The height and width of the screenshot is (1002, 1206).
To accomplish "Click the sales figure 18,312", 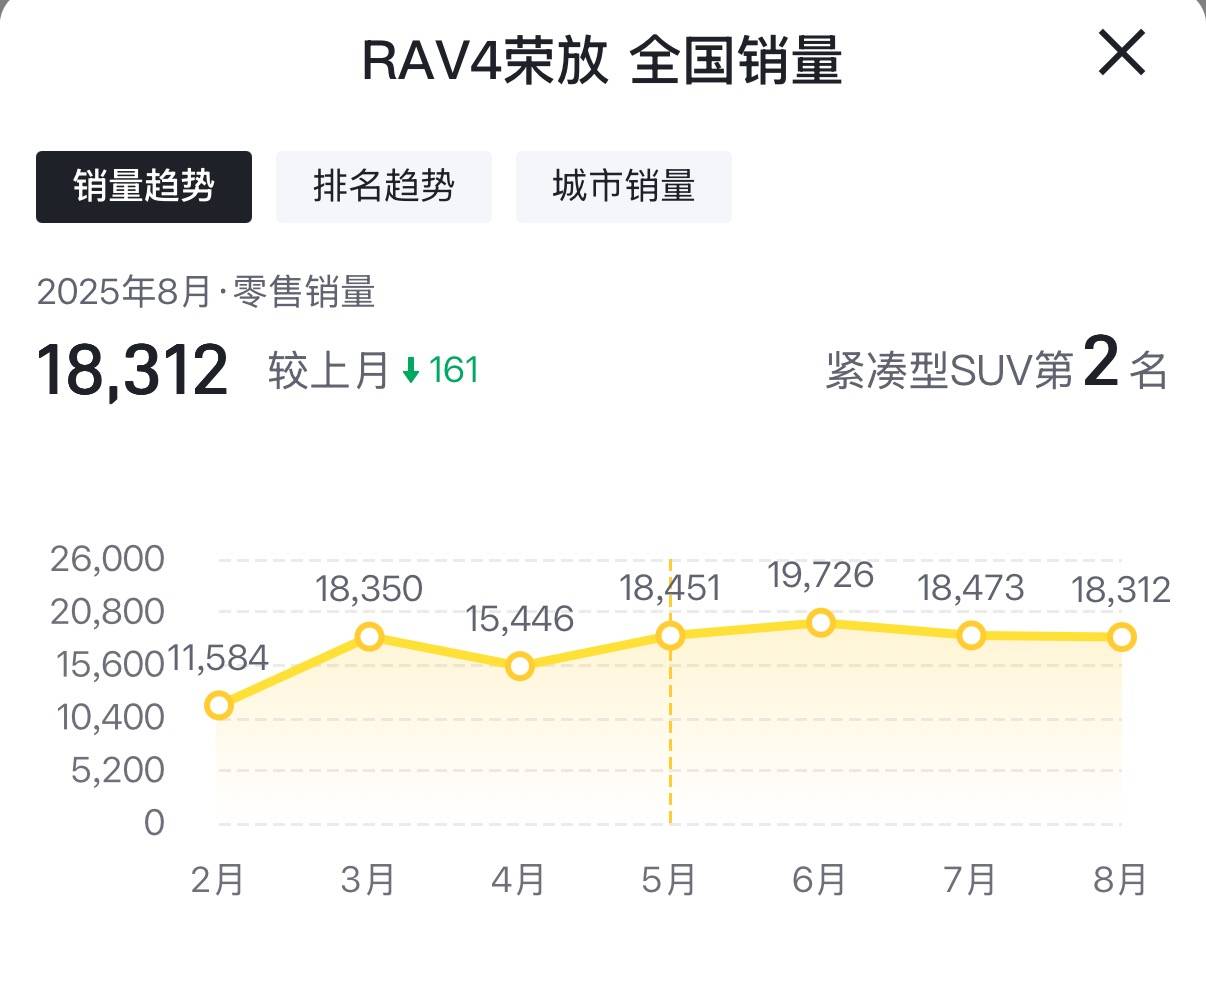I will tap(132, 368).
